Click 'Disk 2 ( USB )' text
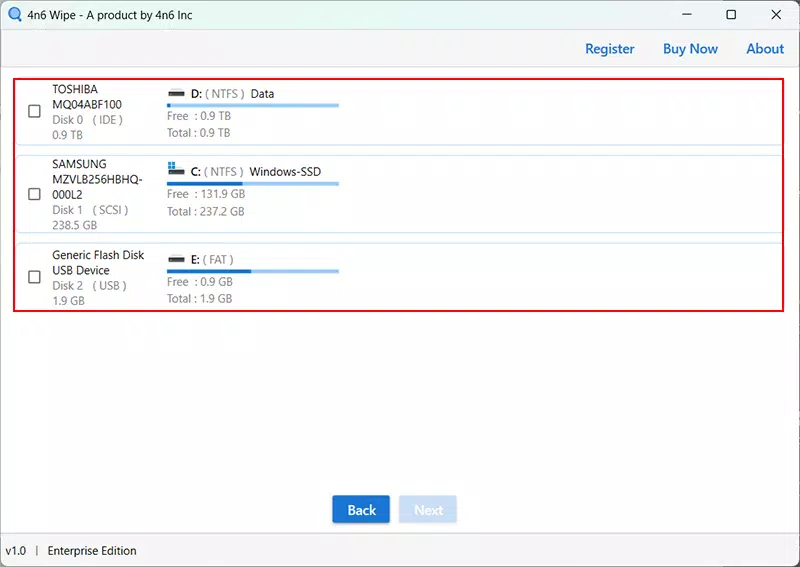Viewport: 800px width, 567px height. point(89,286)
